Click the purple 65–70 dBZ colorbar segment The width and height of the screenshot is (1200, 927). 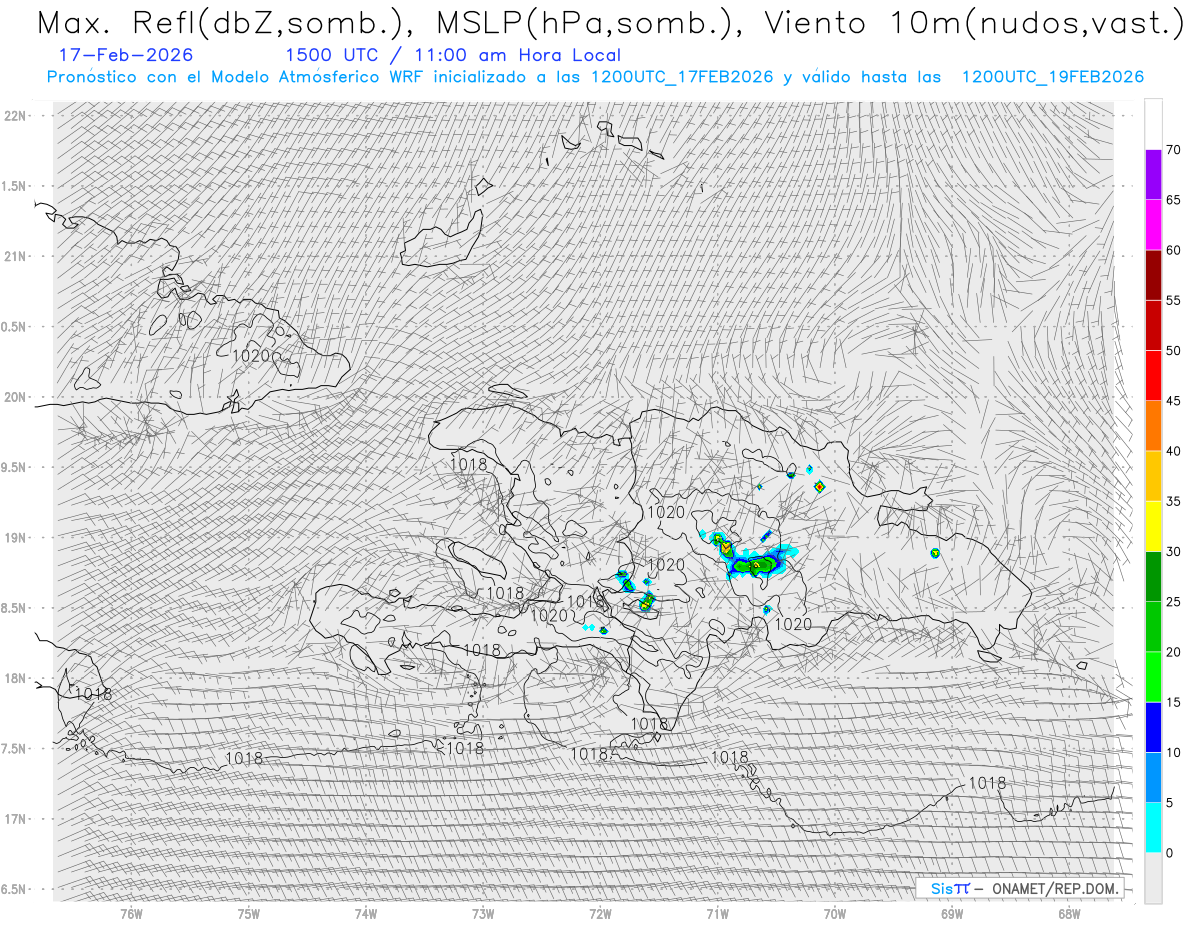point(1153,175)
